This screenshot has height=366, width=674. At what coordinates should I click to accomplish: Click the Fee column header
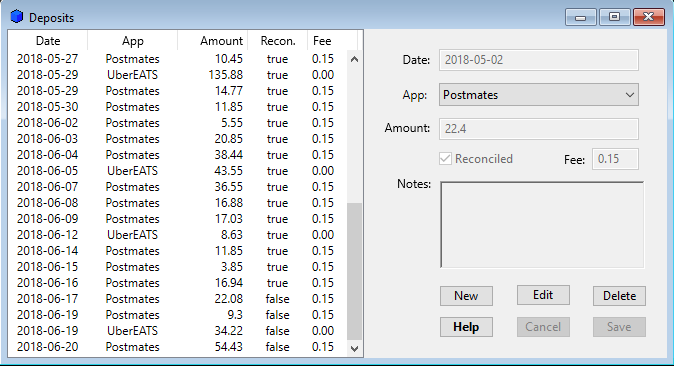pos(332,41)
